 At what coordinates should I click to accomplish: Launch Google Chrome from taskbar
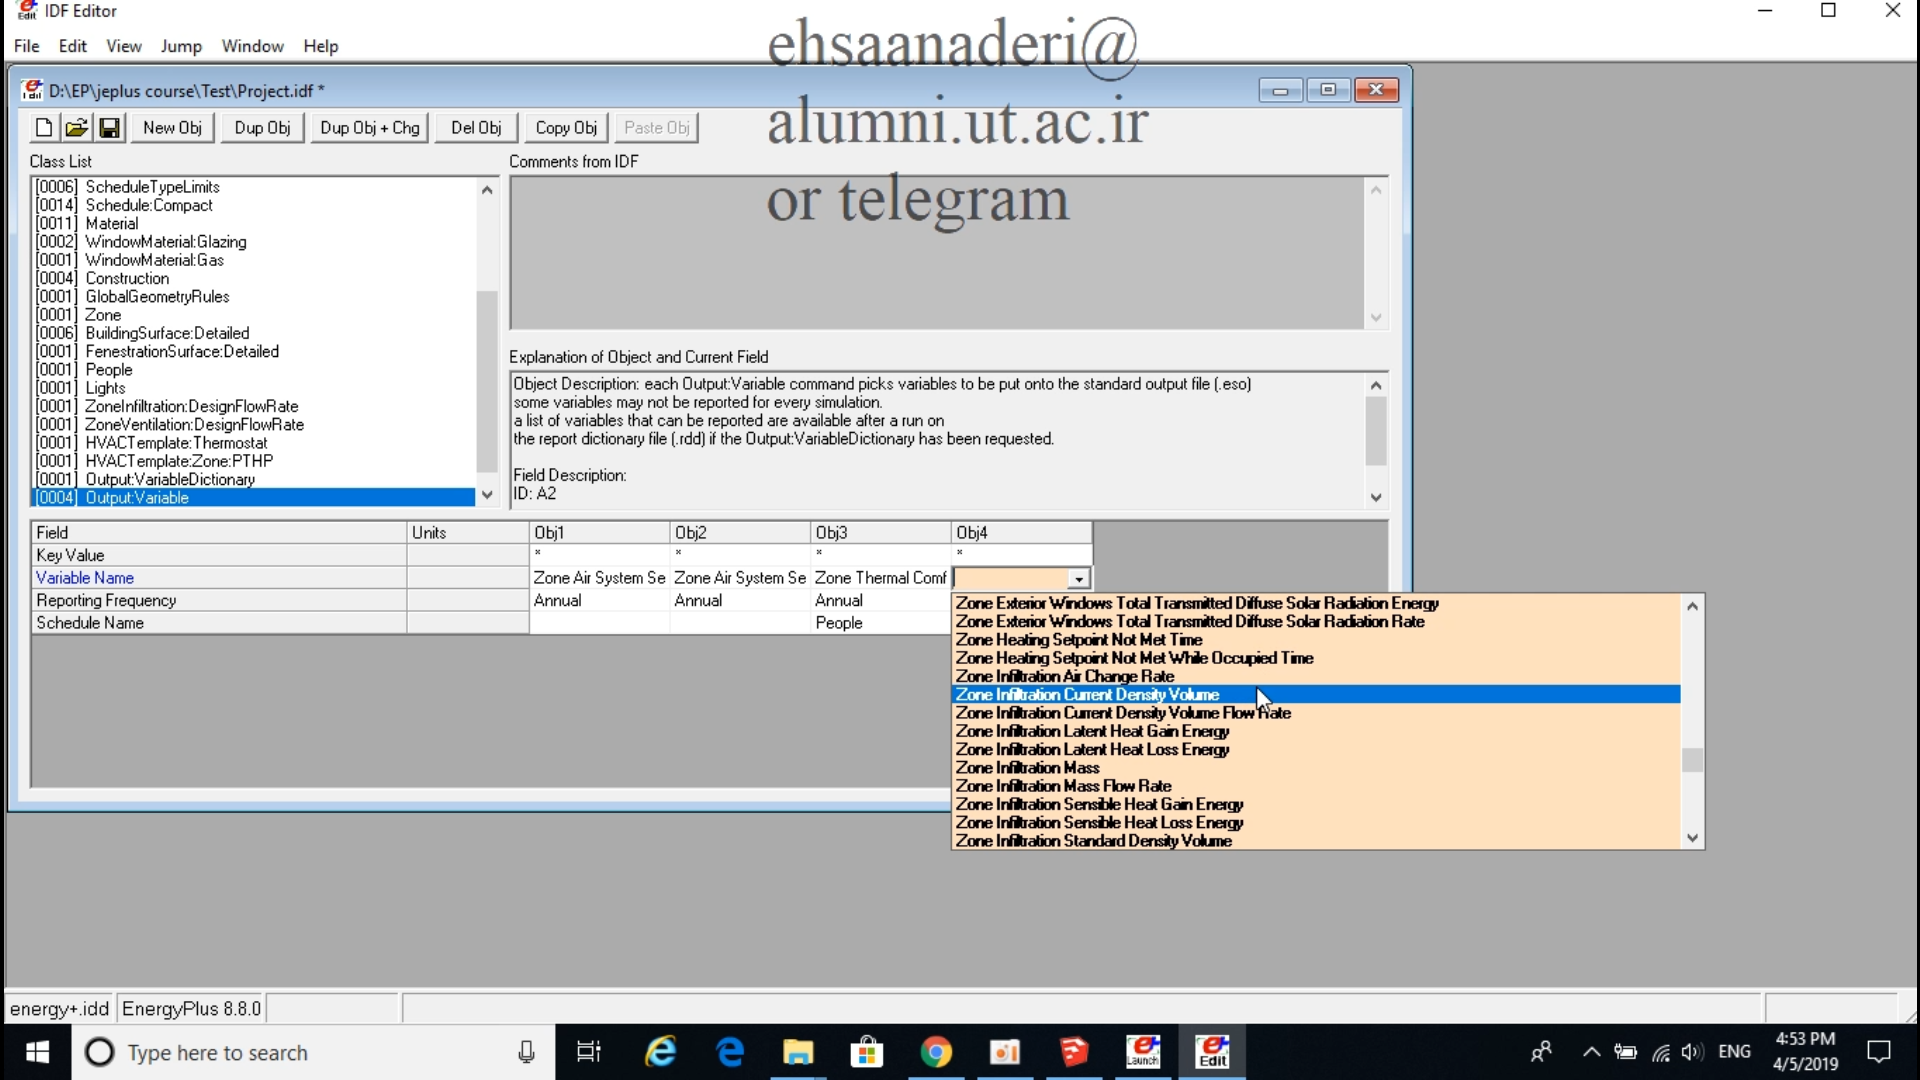936,1052
